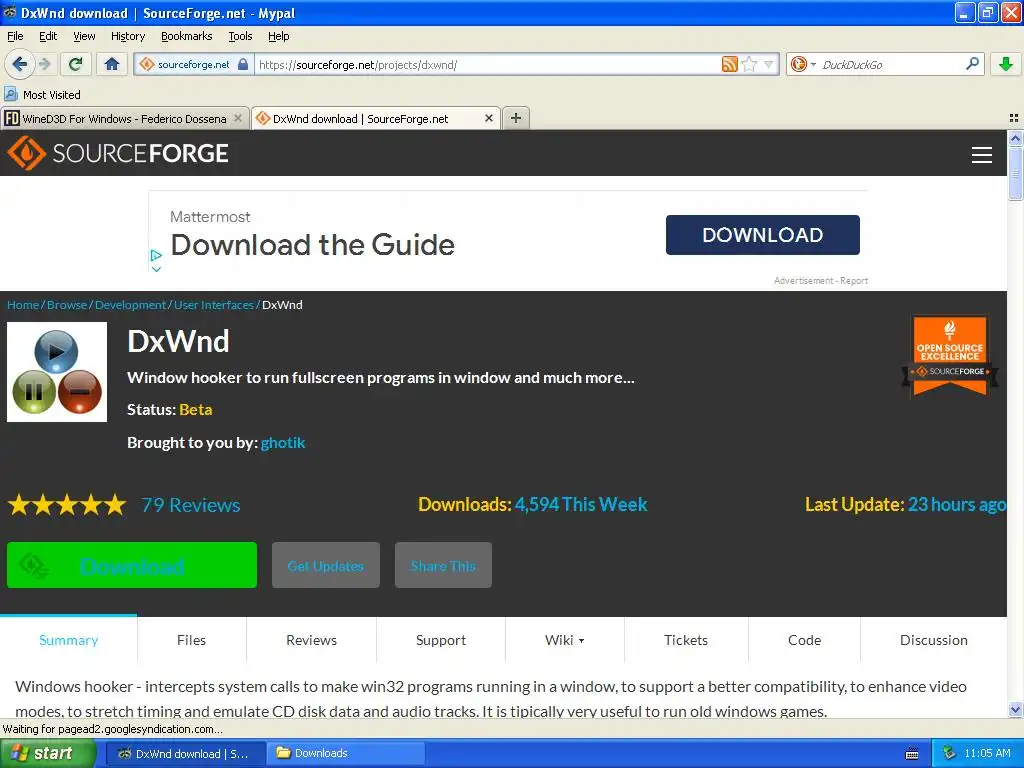
Task: Click the Open Source Excellence badge
Action: coord(950,356)
